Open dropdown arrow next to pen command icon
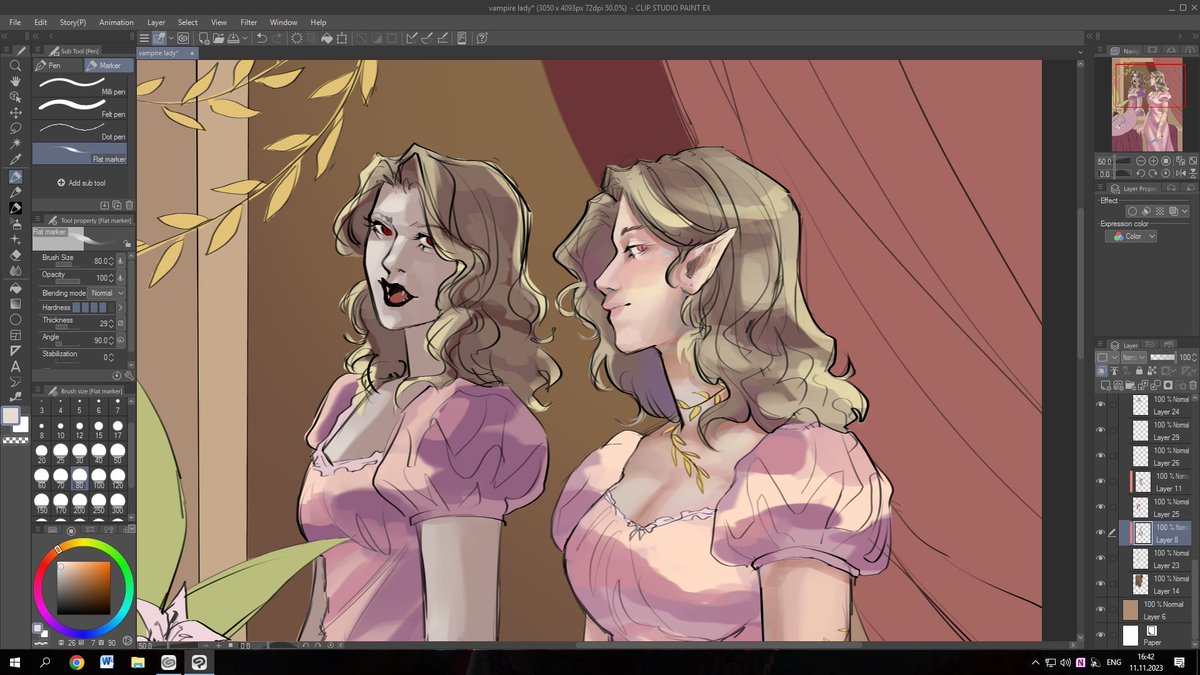This screenshot has height=675, width=1200. [x=171, y=39]
